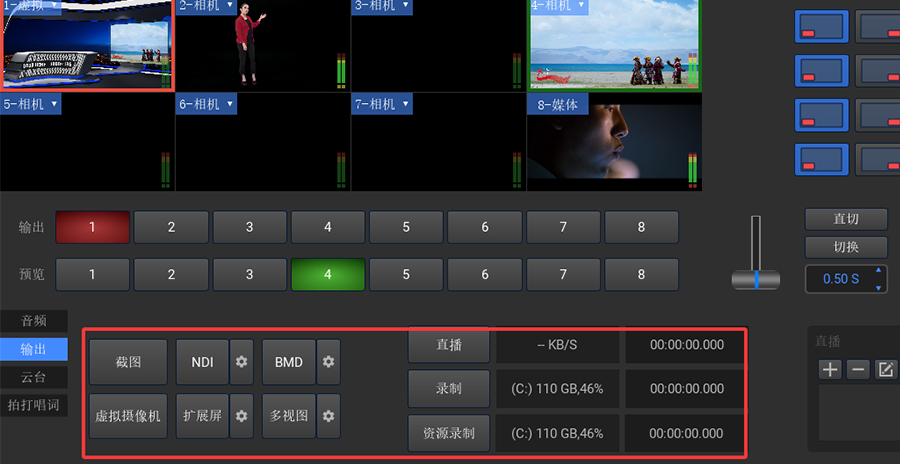The image size is (900, 464).
Task: Switch to the 云台 tab
Action: click(34, 377)
